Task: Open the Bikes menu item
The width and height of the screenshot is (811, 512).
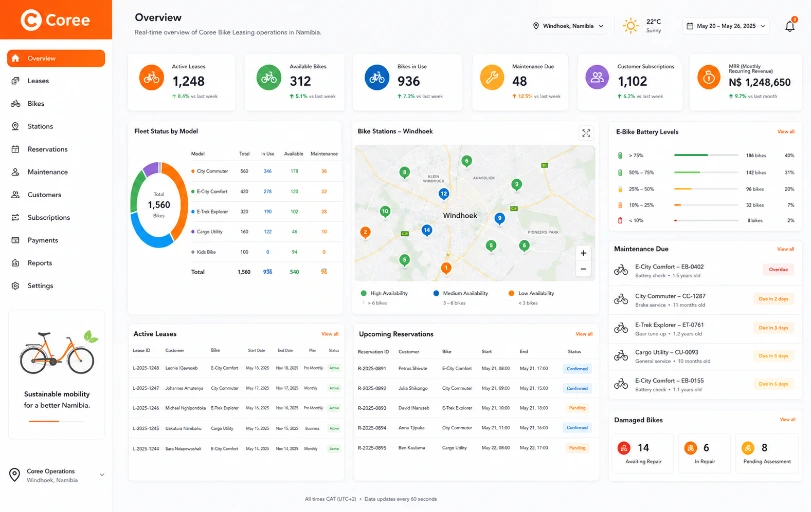Action: [56, 103]
